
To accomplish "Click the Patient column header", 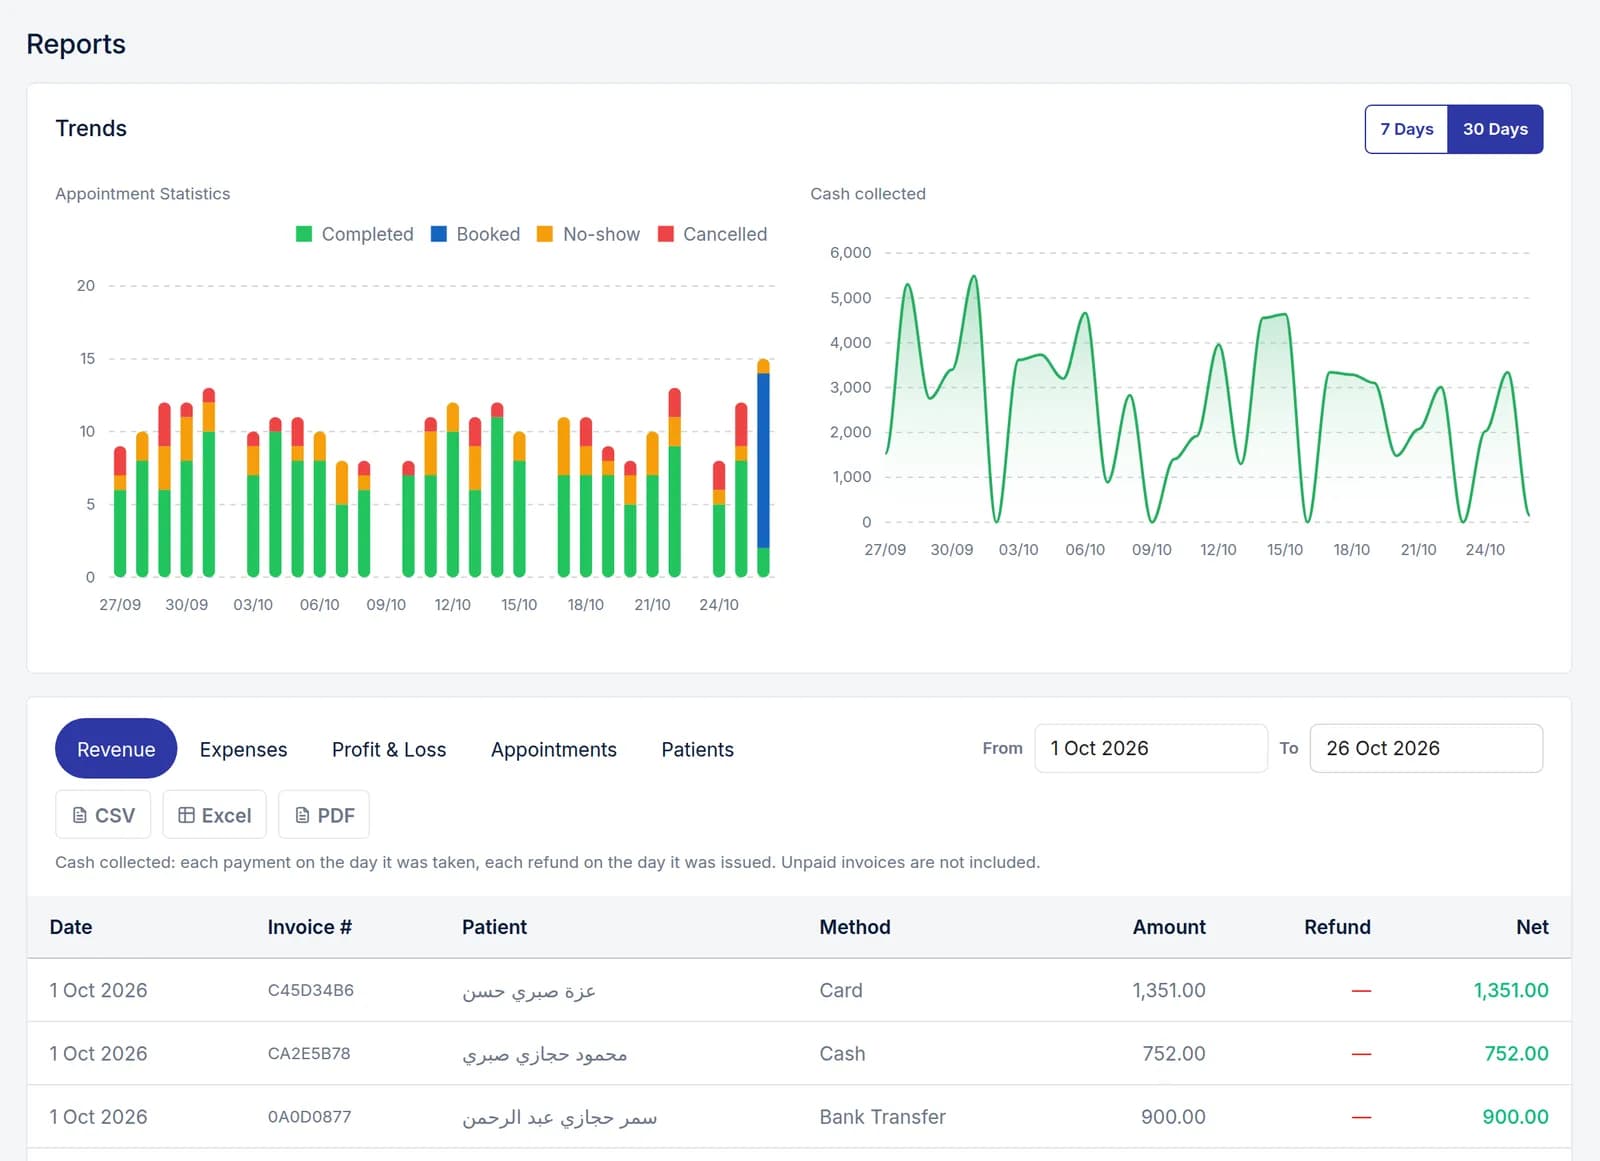I will (x=494, y=927).
